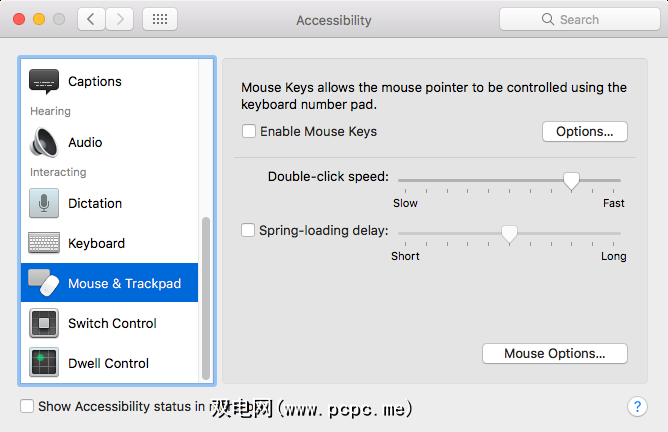Enable Mouse Keys checkbox
The width and height of the screenshot is (668, 432).
[x=249, y=131]
